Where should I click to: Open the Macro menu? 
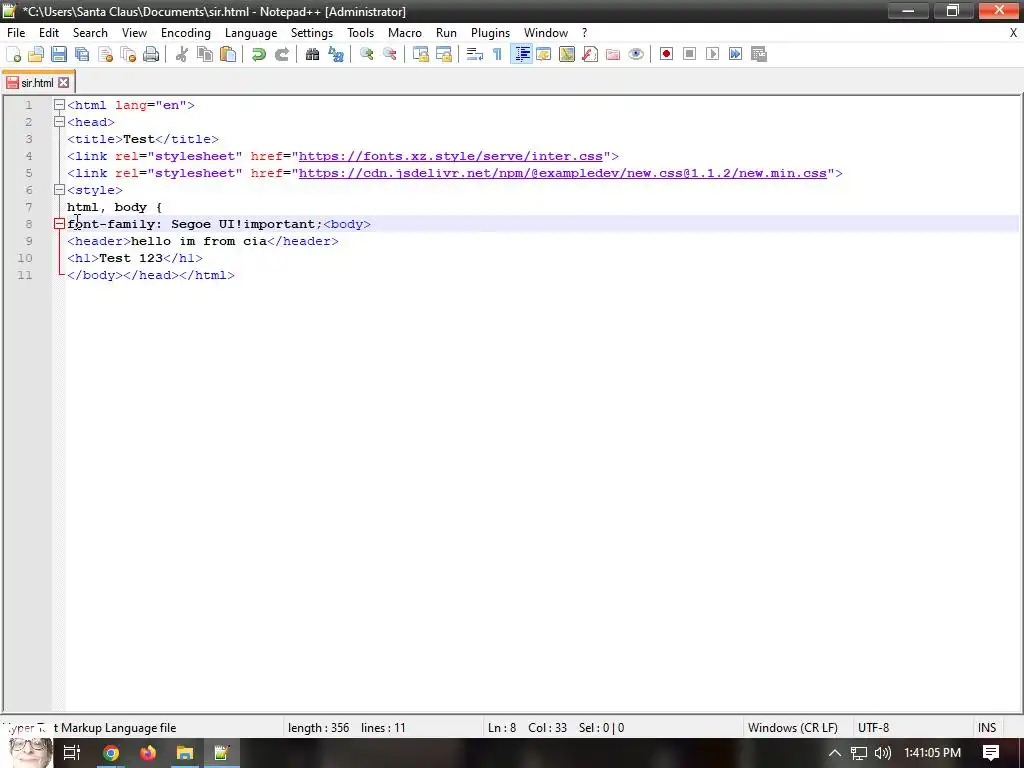click(x=405, y=33)
